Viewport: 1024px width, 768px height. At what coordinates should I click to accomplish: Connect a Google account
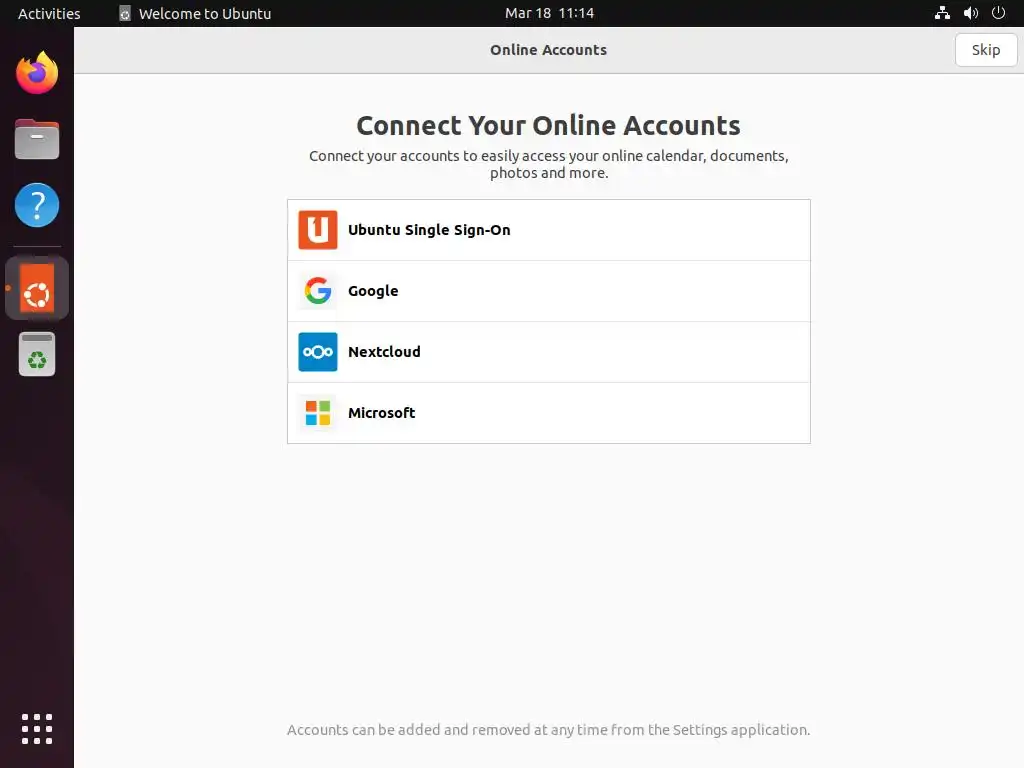click(549, 291)
